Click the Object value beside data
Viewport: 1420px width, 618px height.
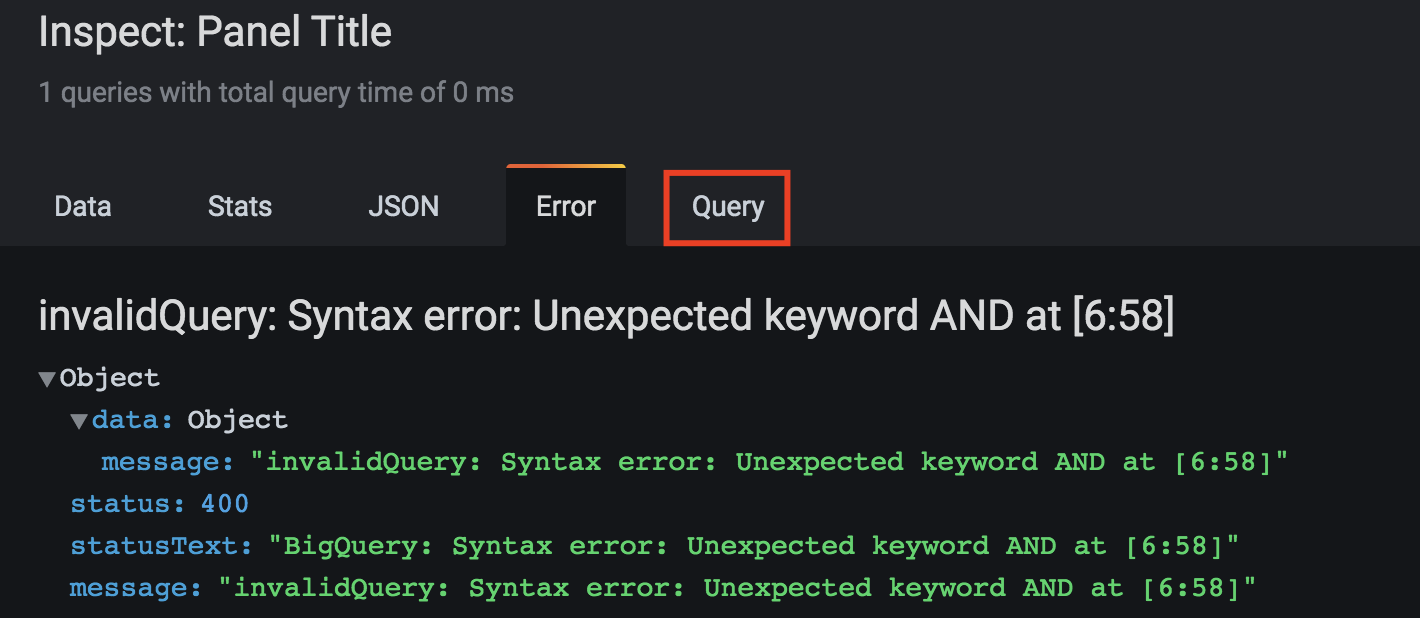tap(238, 420)
